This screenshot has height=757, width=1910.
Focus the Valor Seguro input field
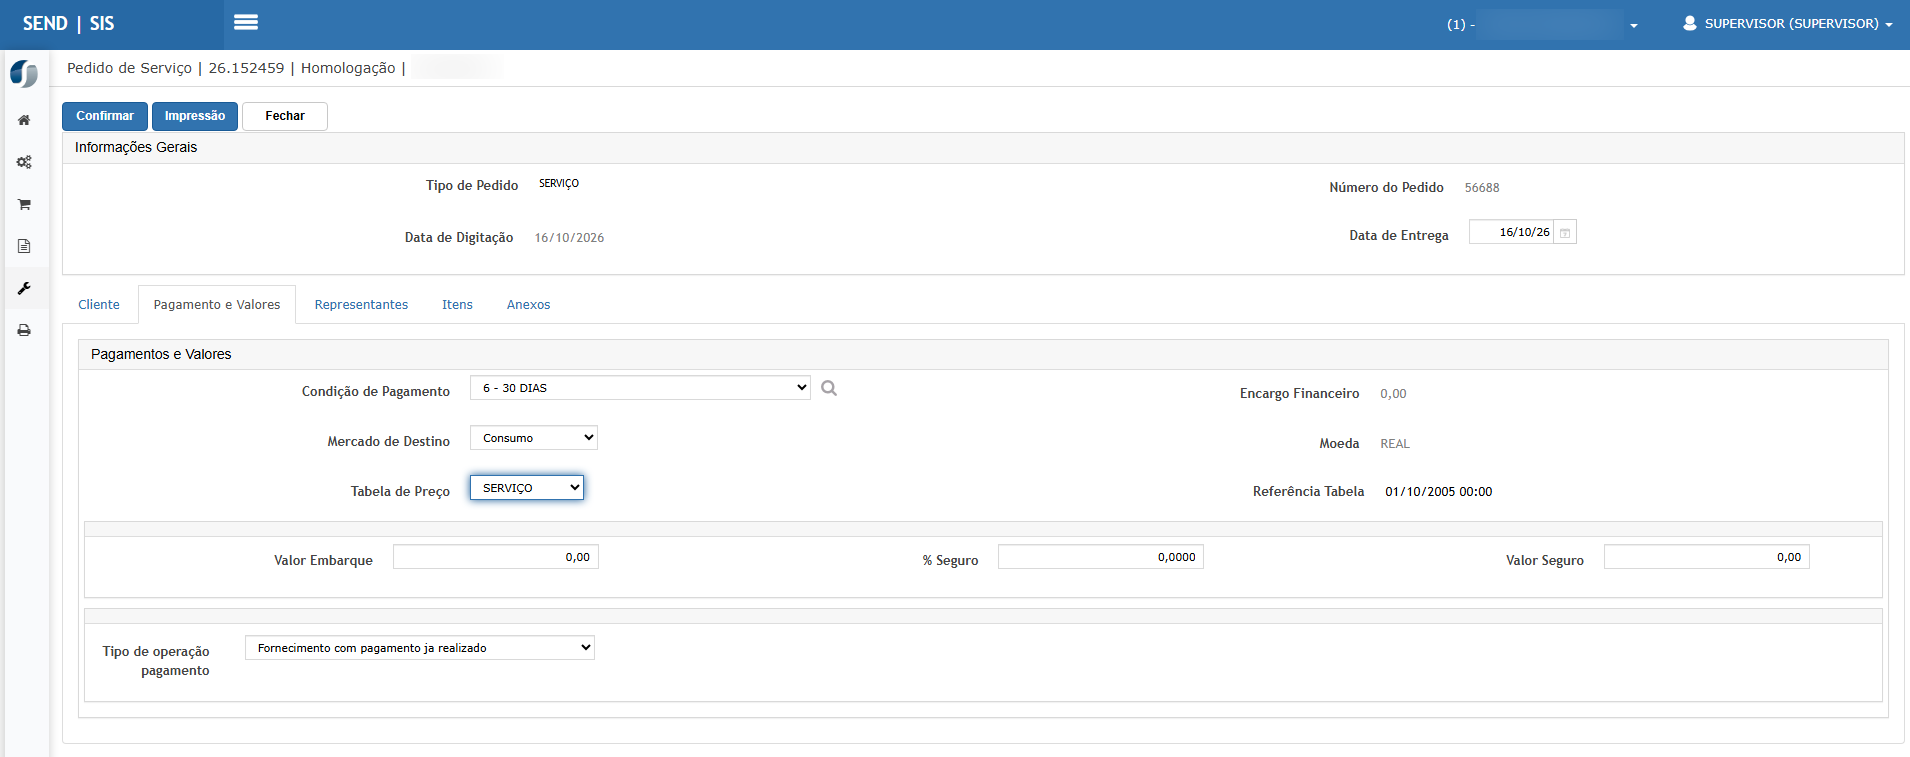(x=1707, y=557)
